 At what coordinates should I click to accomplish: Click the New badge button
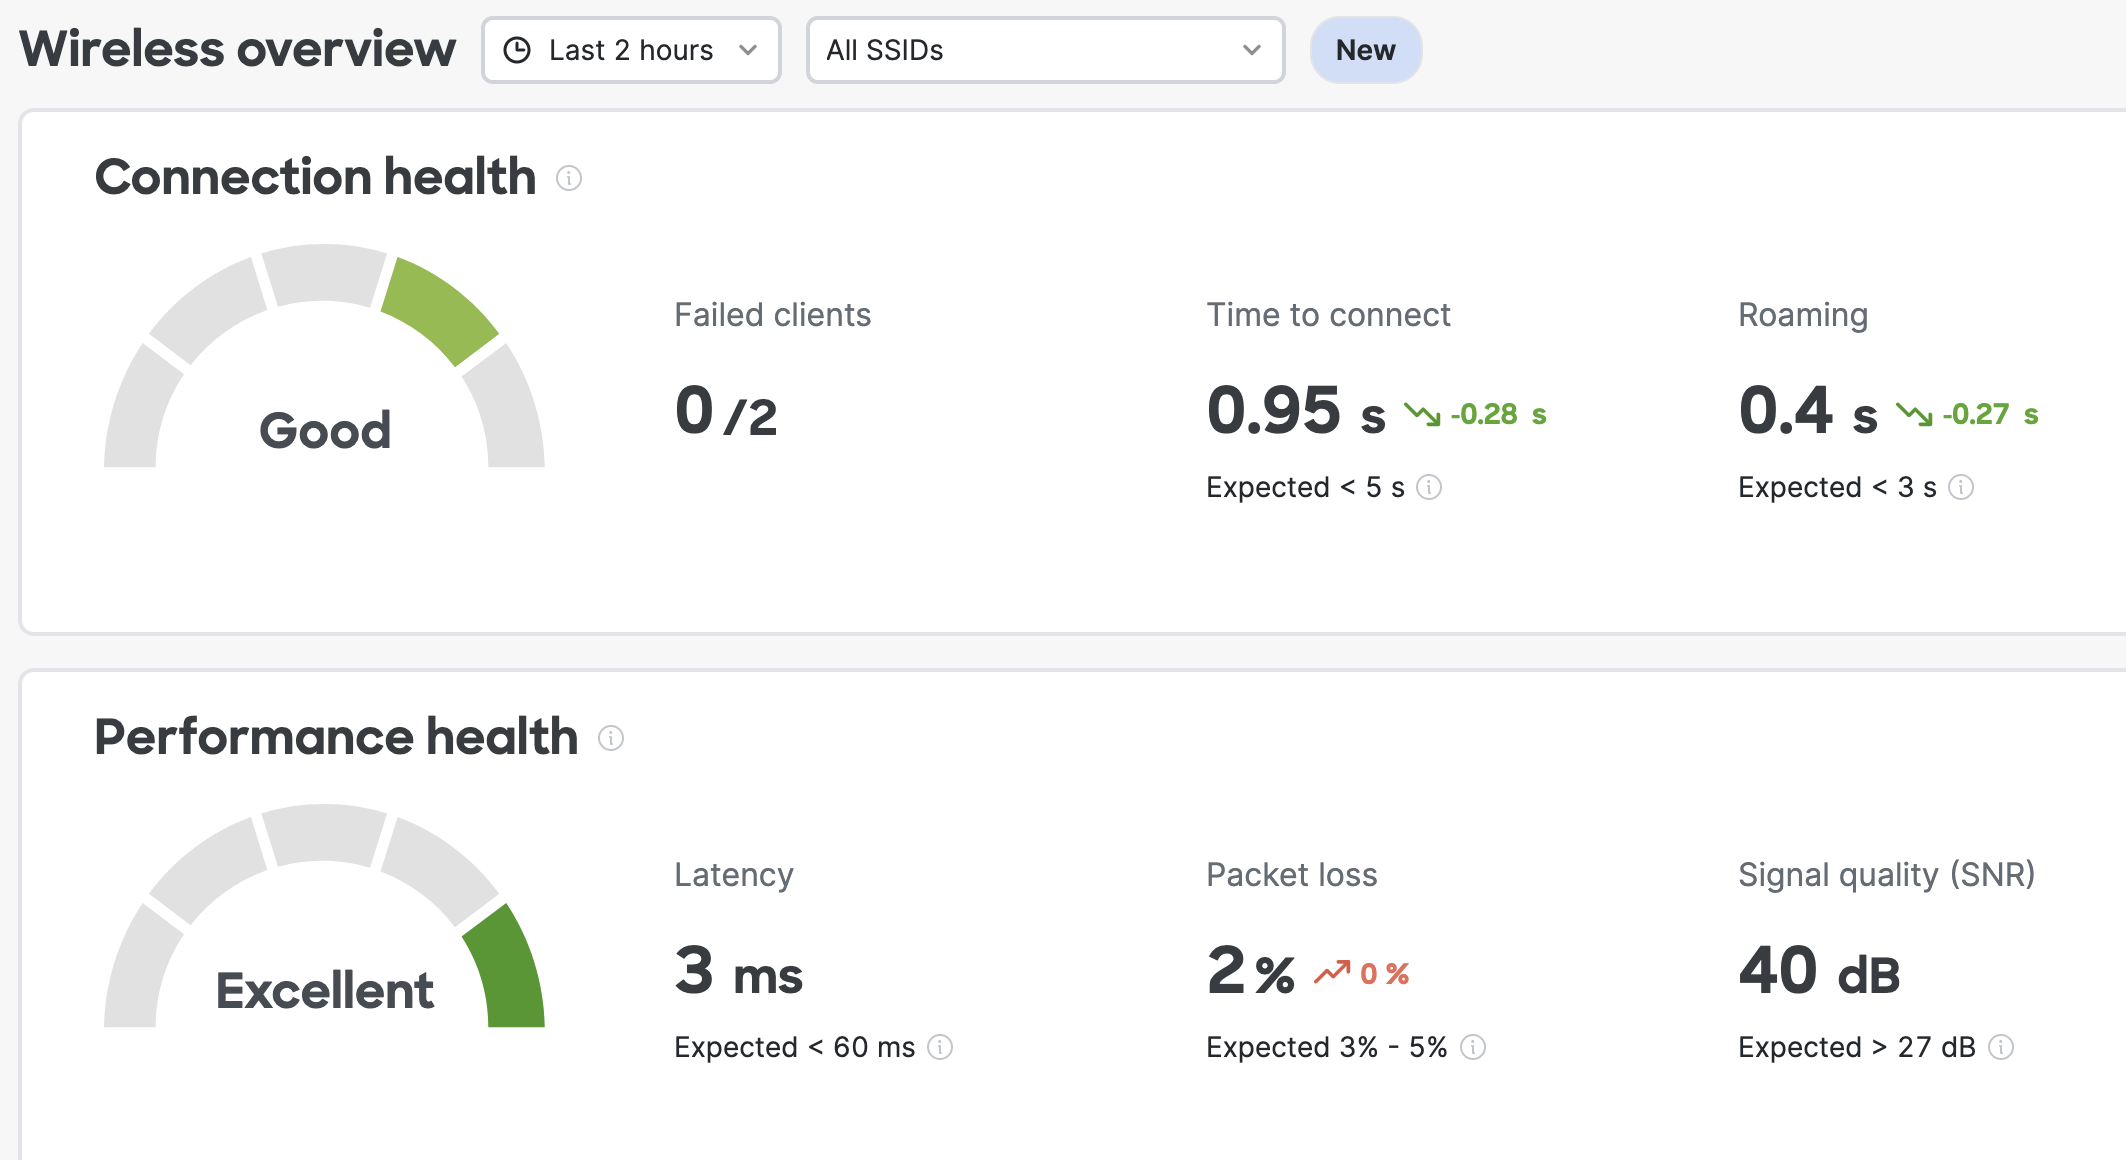(x=1365, y=50)
